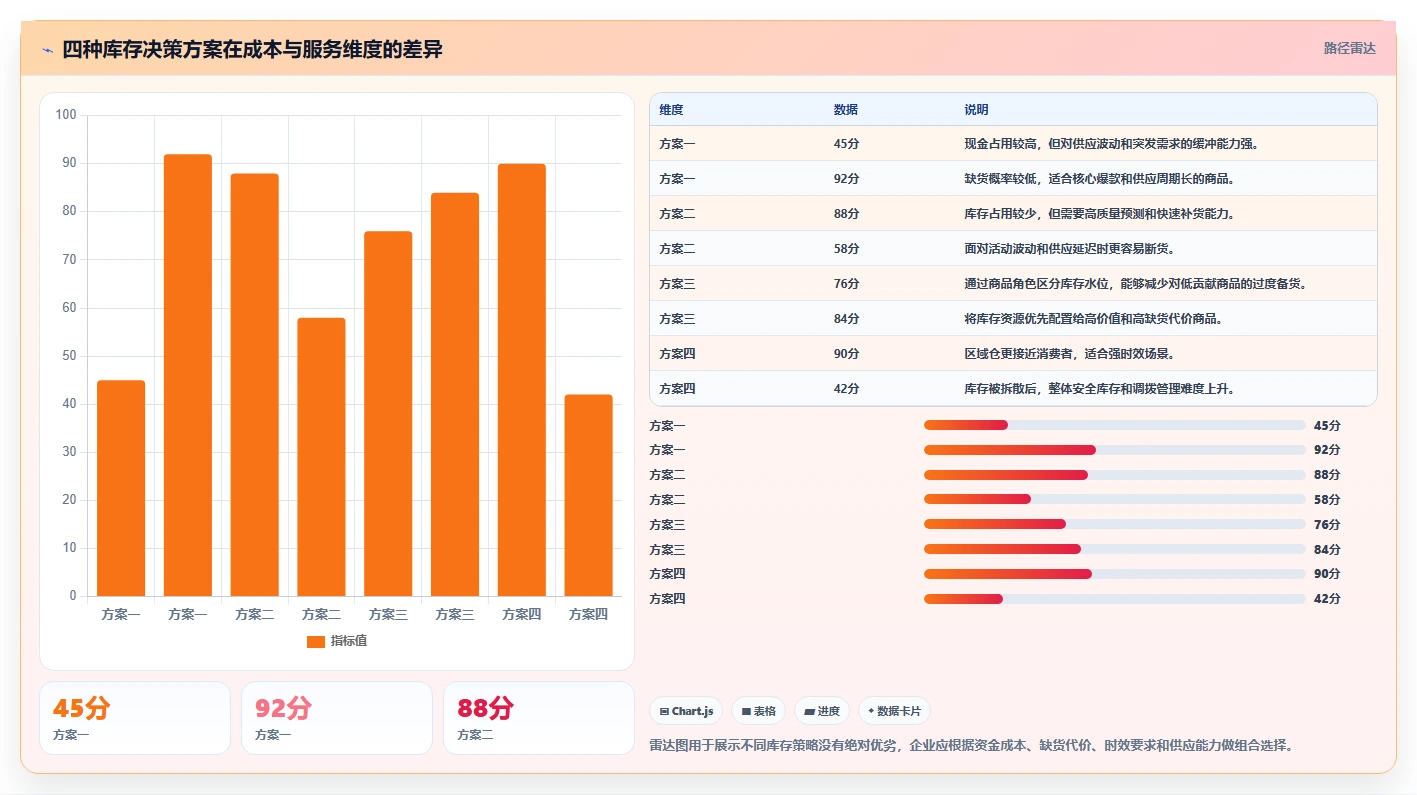Viewport: 1417px width, 795px height.
Task: Click the chart bar reaching 88
Action: (255, 385)
